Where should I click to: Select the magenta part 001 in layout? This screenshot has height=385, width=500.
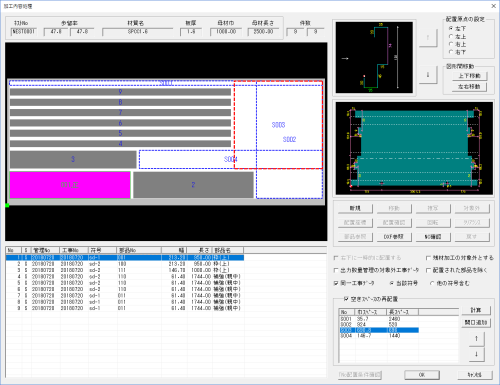[70, 185]
